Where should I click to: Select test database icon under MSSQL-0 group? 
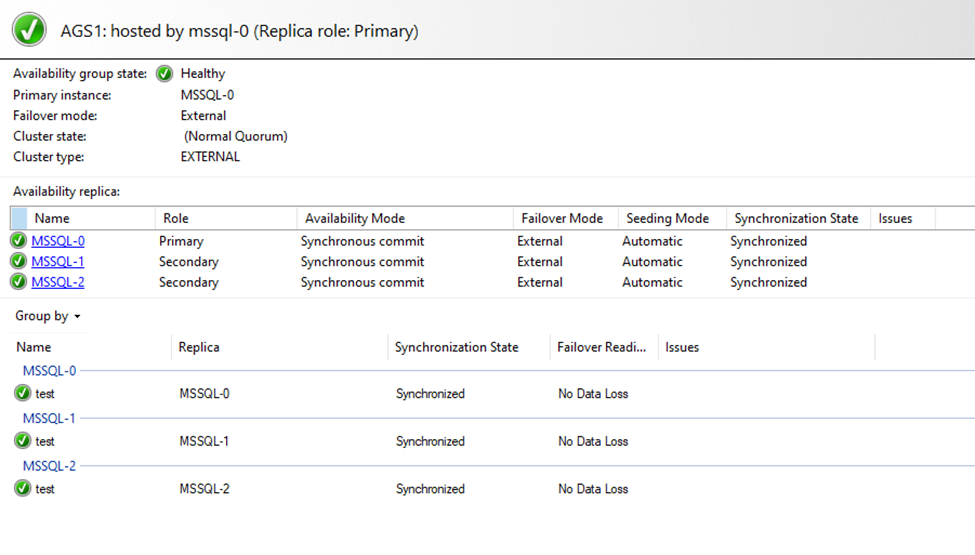pyautogui.click(x=23, y=393)
